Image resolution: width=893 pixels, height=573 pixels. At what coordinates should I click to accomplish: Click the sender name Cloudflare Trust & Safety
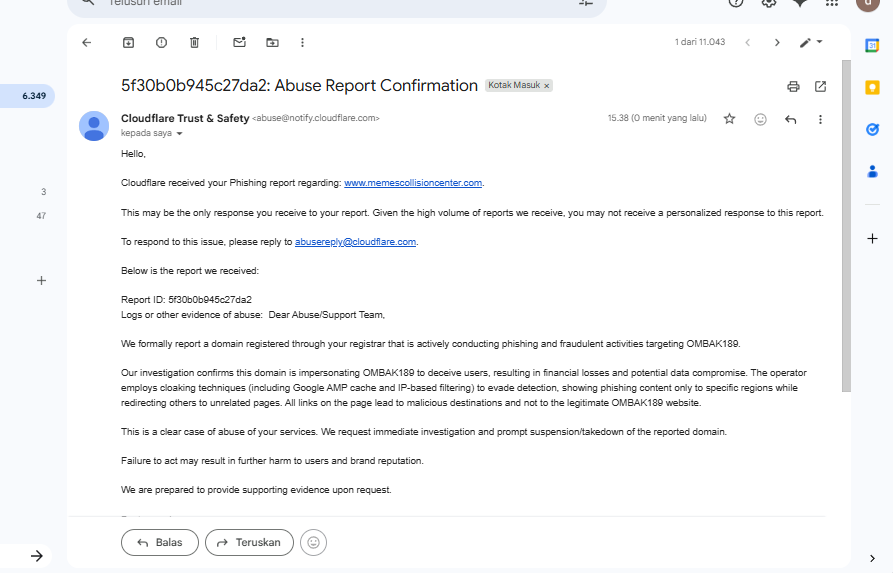click(x=185, y=118)
